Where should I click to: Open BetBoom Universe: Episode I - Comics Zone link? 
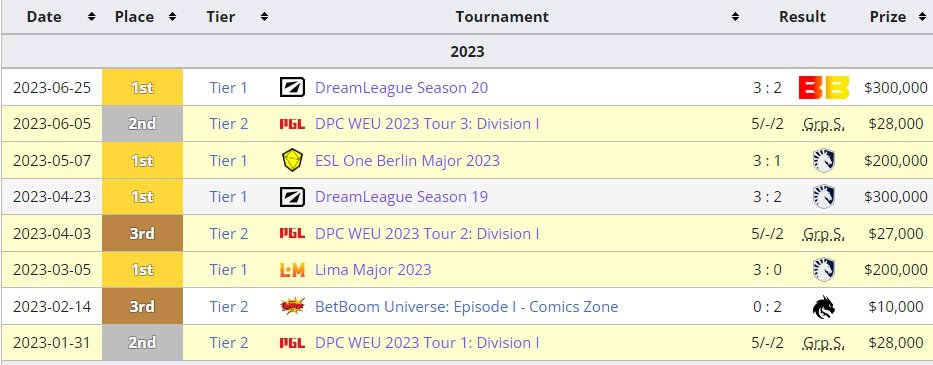tap(466, 307)
